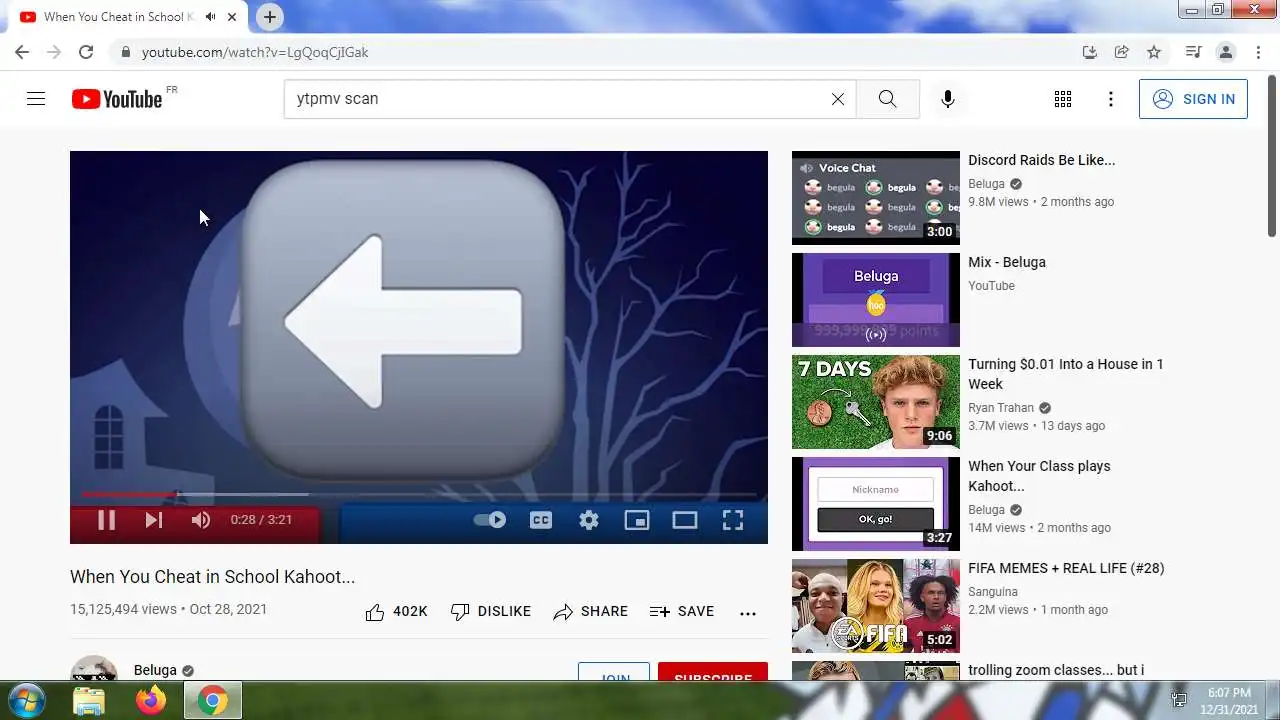Click the Chrome taskbar icon
The width and height of the screenshot is (1280, 720).
point(212,701)
